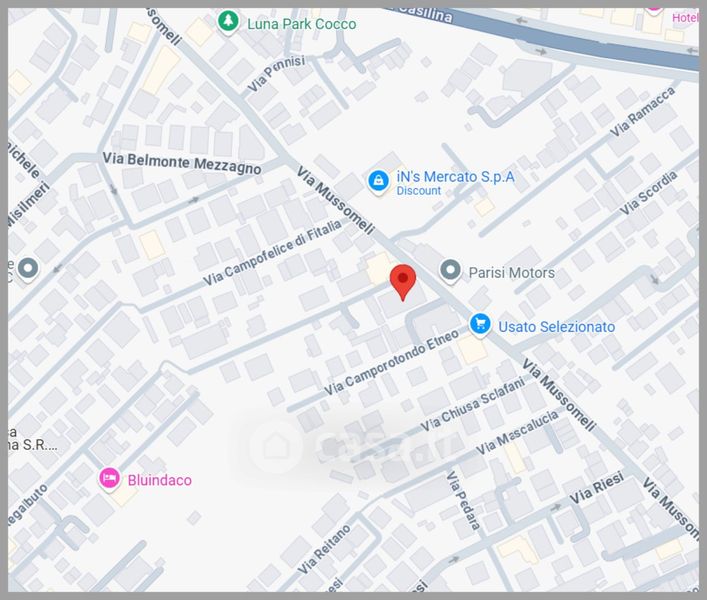Select the Via Pennisi street label

[276, 73]
